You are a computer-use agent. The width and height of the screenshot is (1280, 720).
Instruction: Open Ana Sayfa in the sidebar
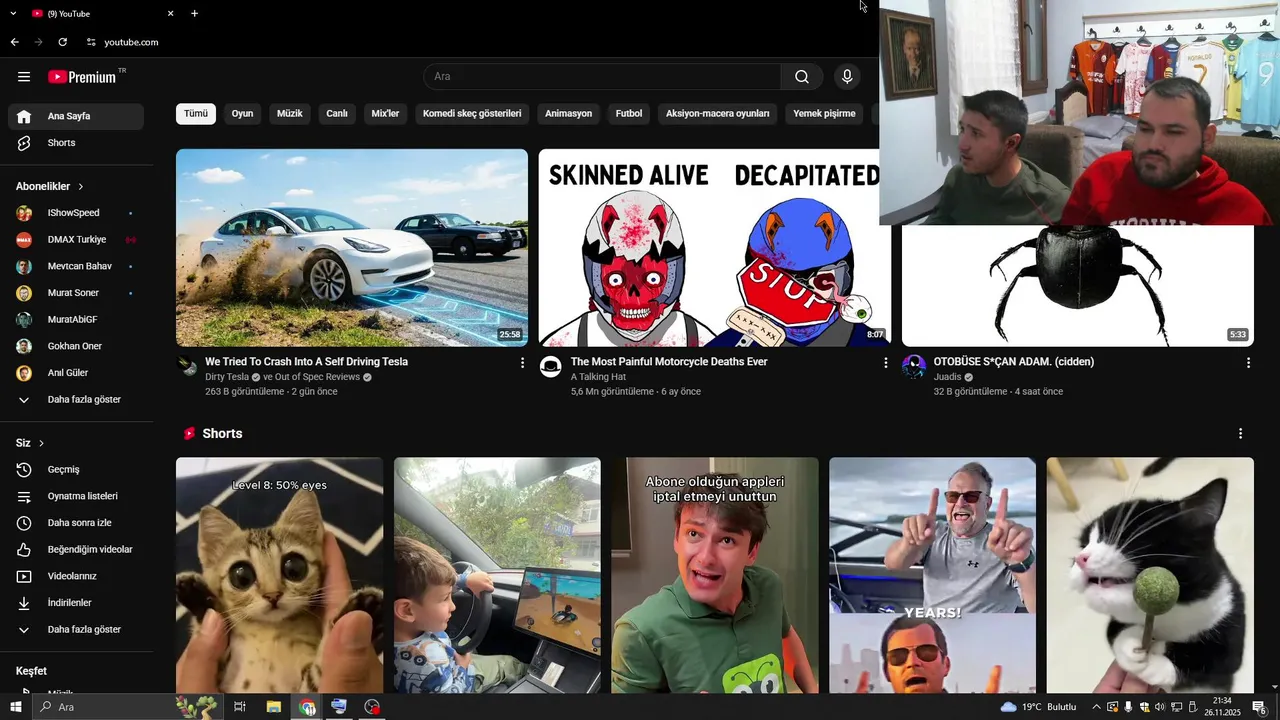[x=76, y=116]
